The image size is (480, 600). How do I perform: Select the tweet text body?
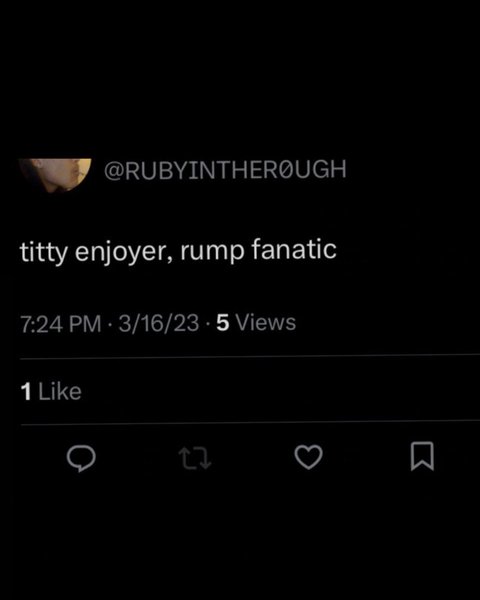tap(178, 251)
